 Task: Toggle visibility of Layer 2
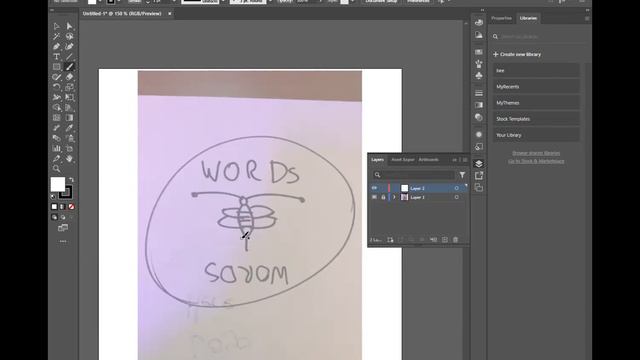(x=374, y=188)
